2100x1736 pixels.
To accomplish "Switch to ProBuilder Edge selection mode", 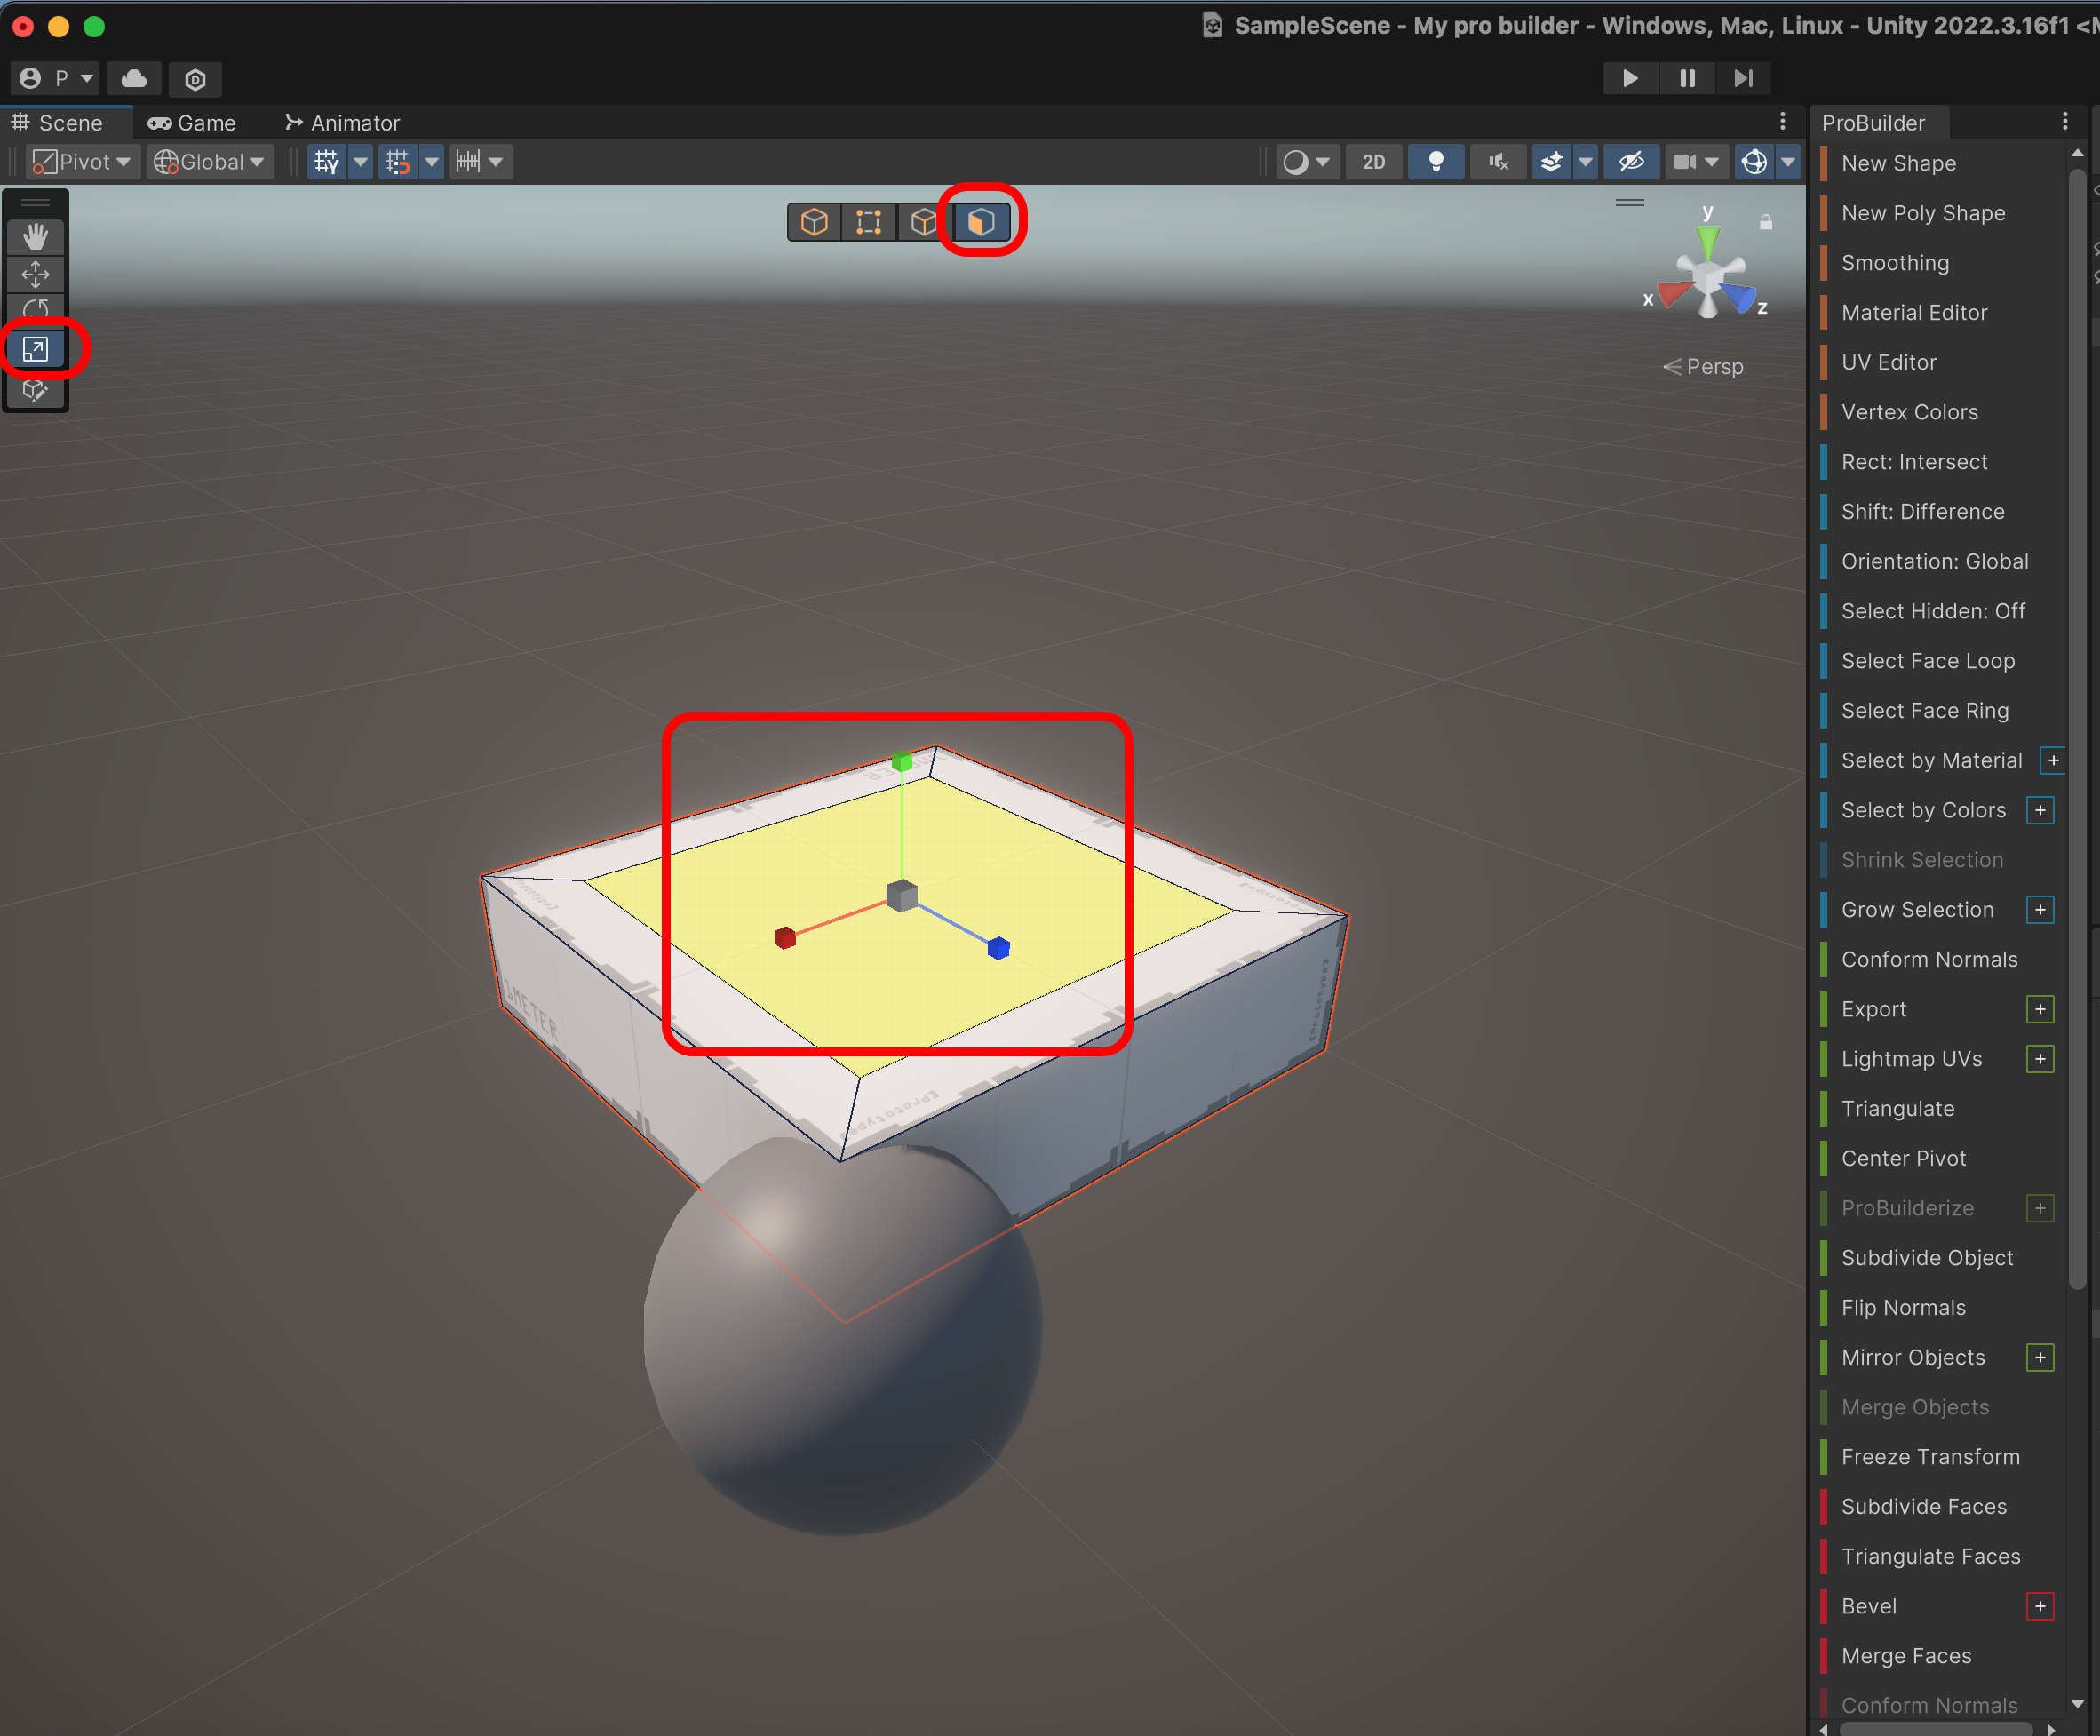I will point(923,221).
